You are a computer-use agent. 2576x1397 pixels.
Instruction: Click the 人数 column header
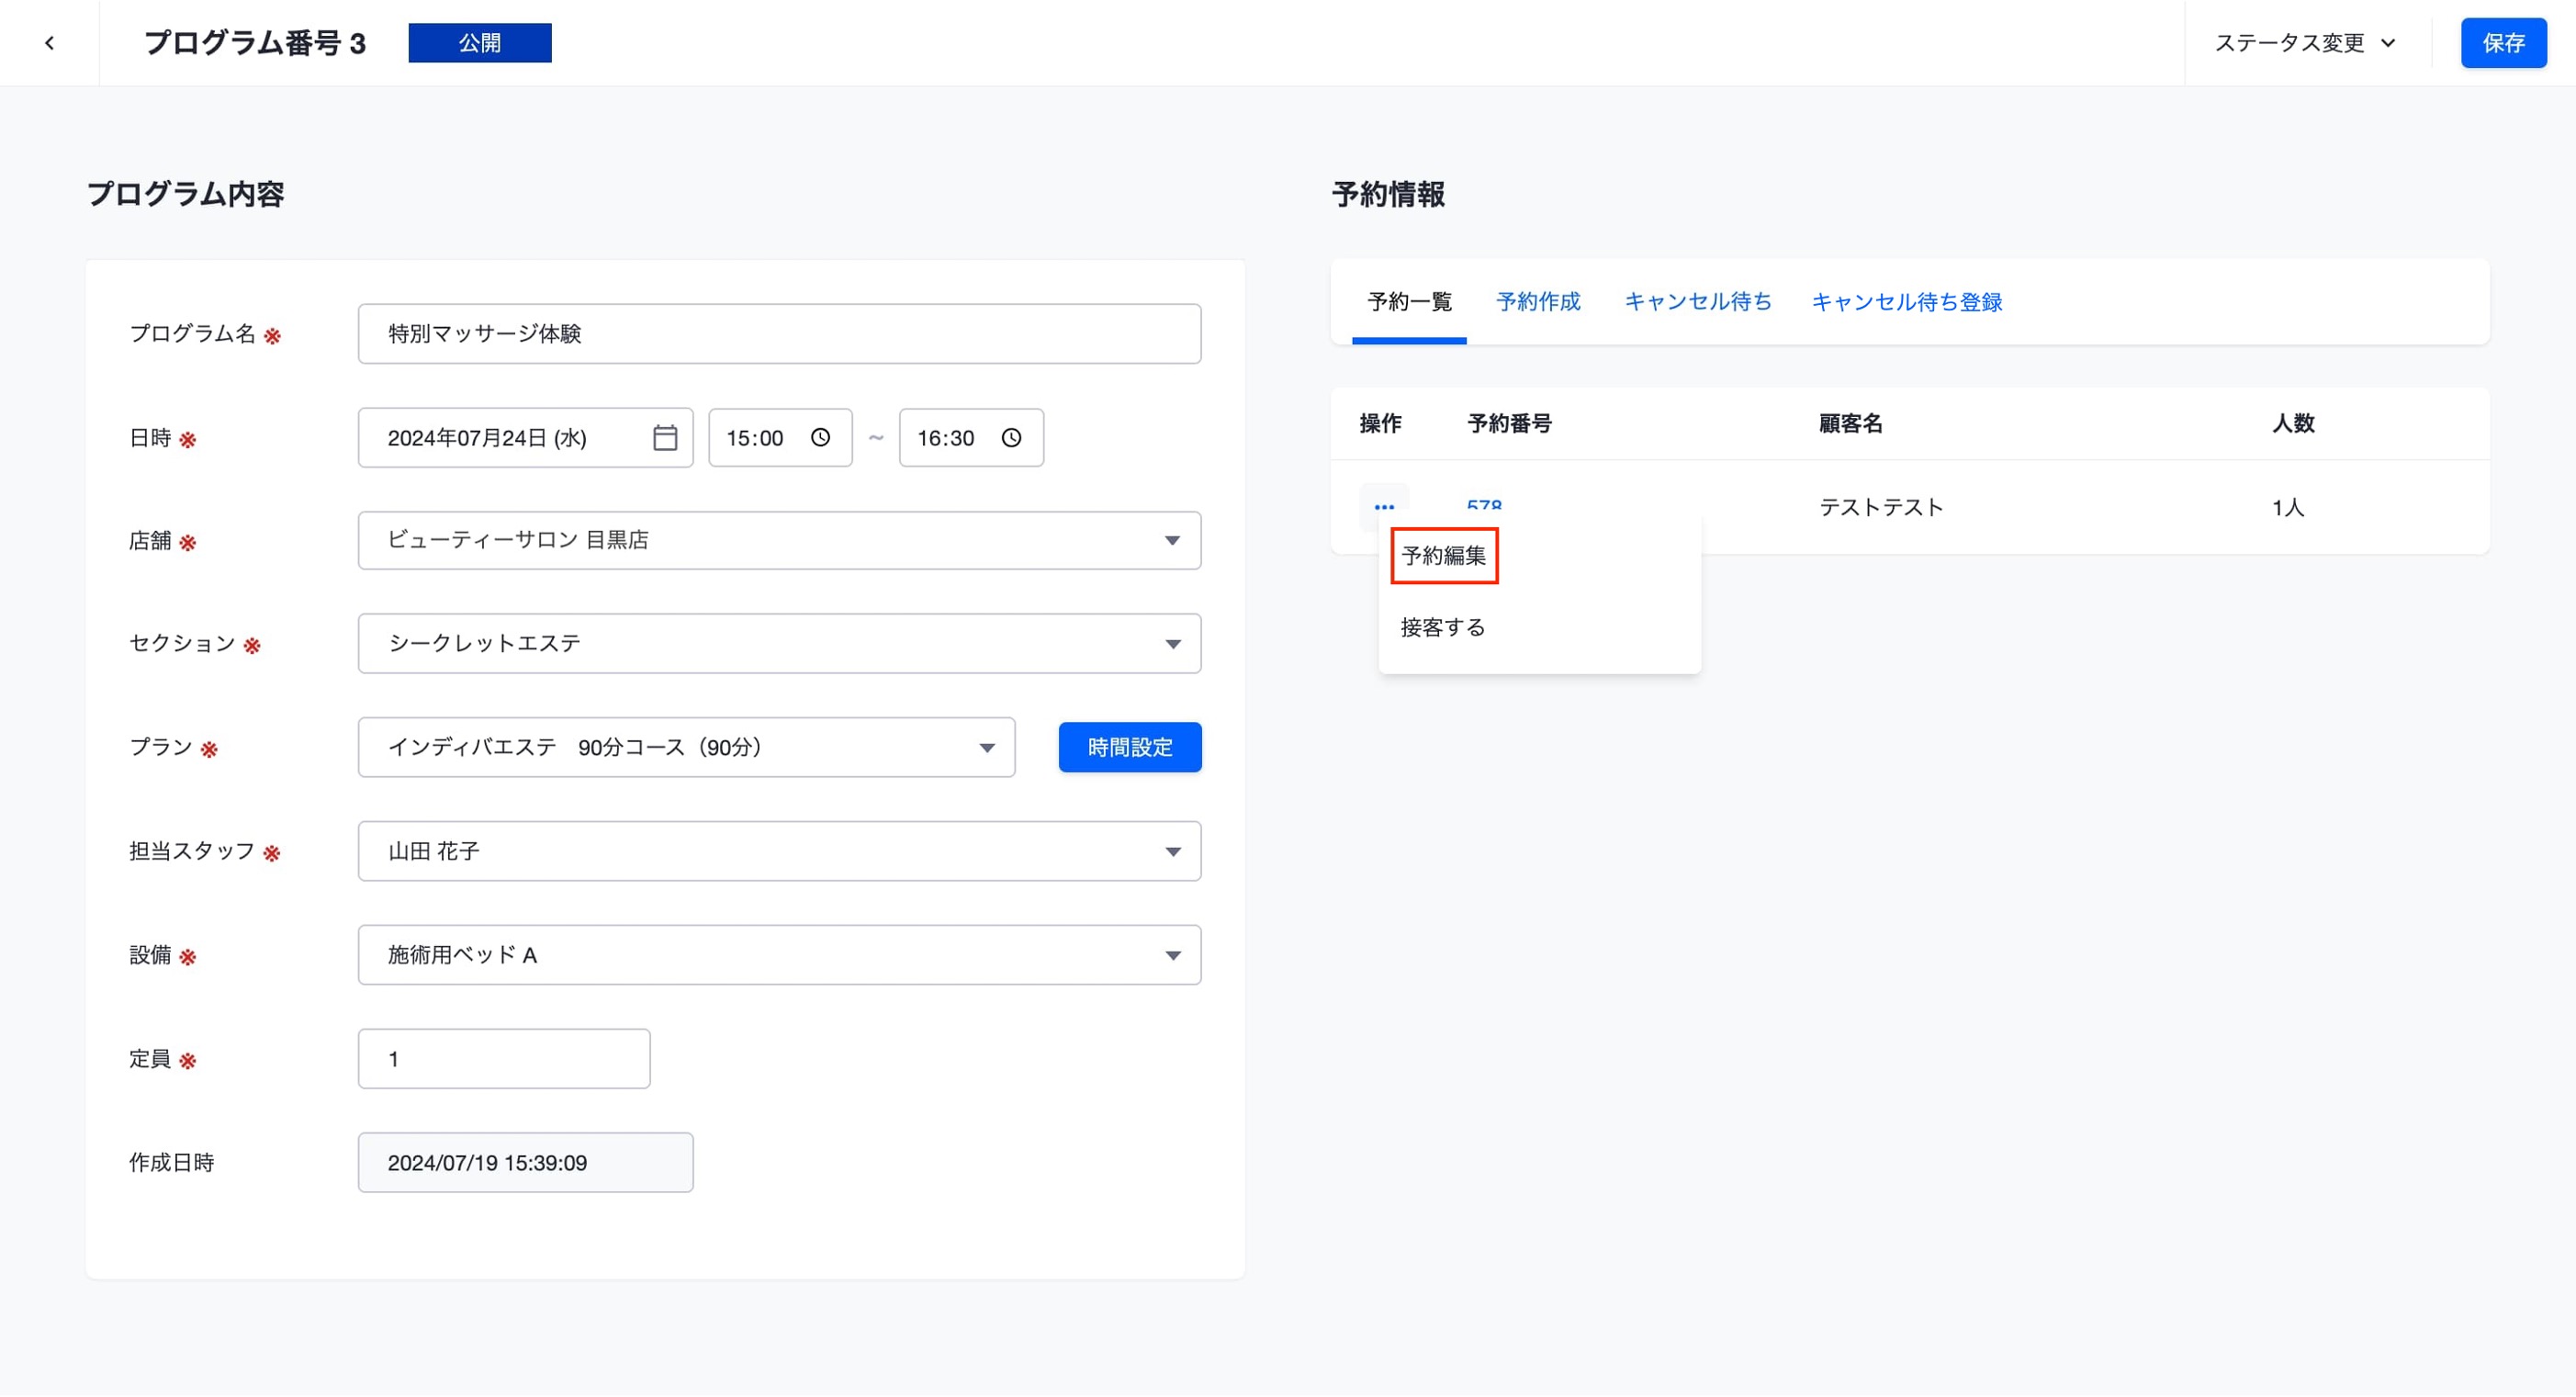pos(2293,424)
